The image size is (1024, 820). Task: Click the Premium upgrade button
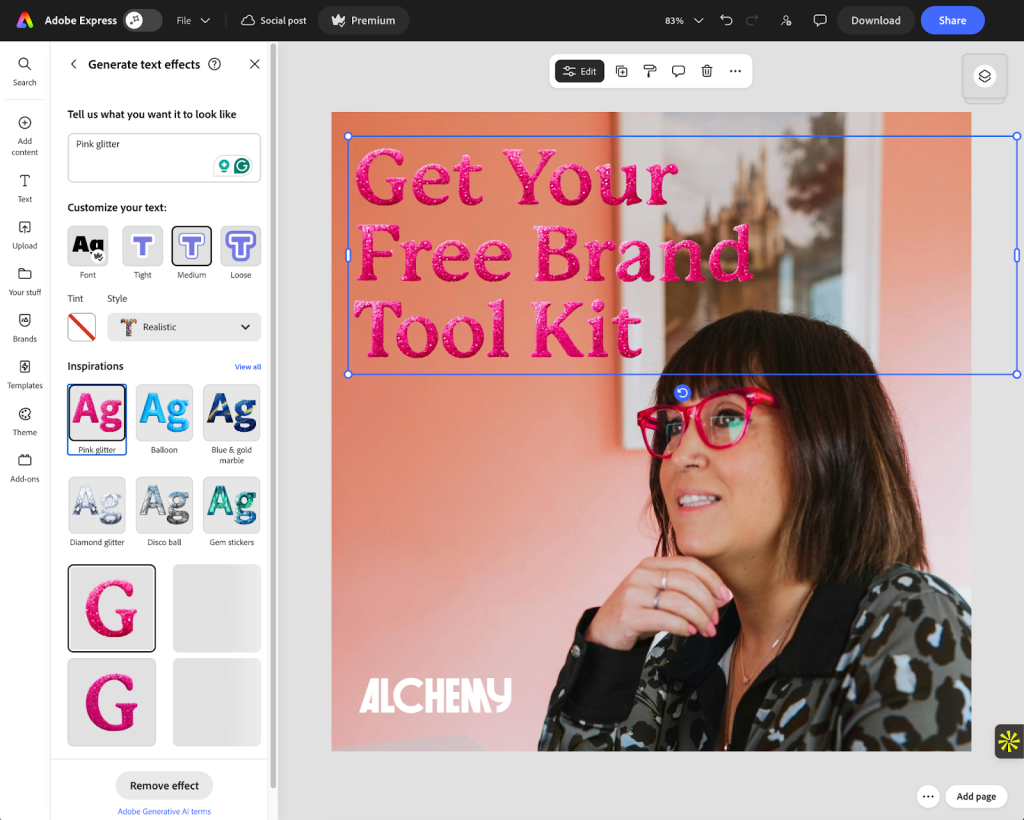(364, 20)
